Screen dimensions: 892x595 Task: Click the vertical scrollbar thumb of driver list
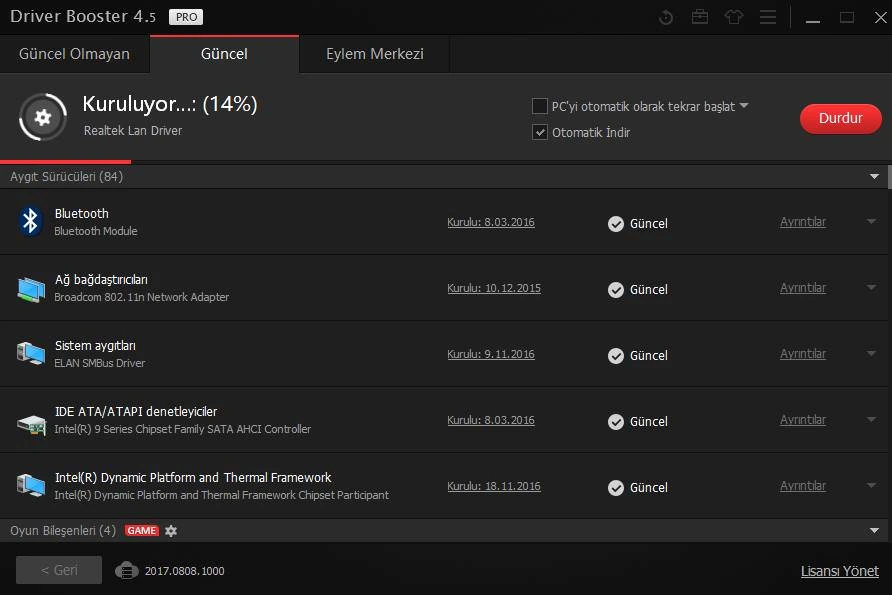coord(890,177)
